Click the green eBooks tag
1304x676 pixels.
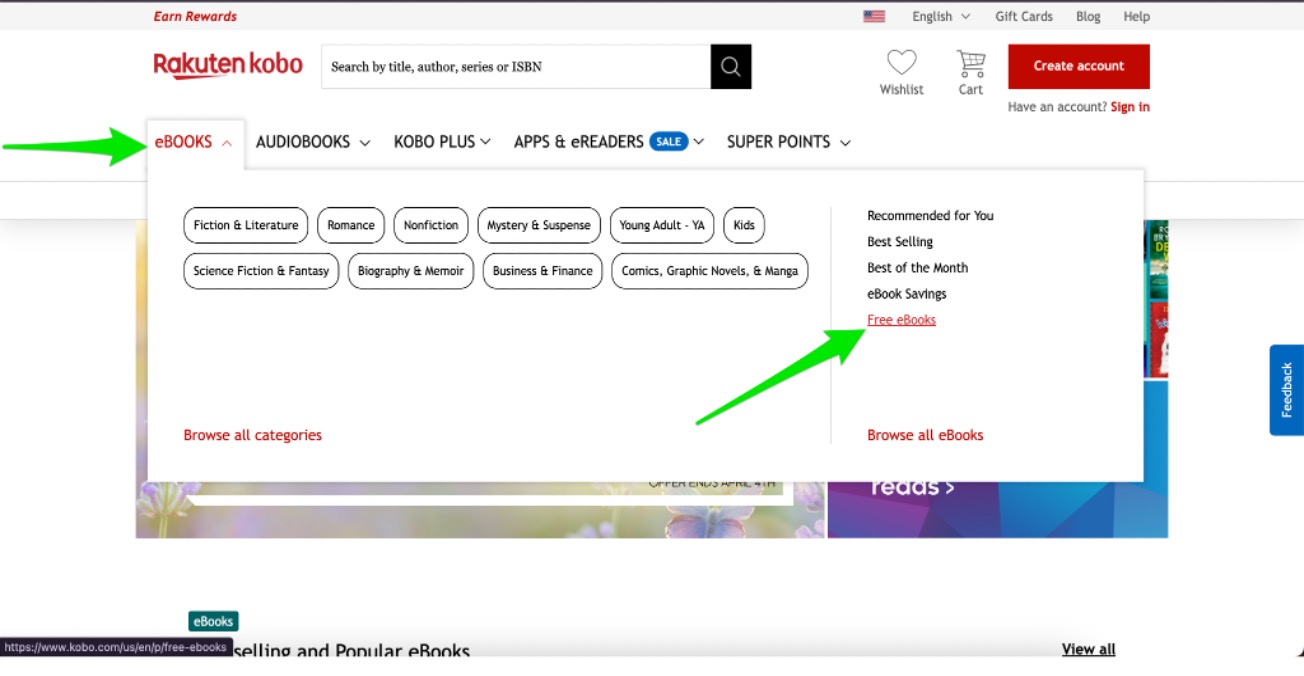click(213, 621)
